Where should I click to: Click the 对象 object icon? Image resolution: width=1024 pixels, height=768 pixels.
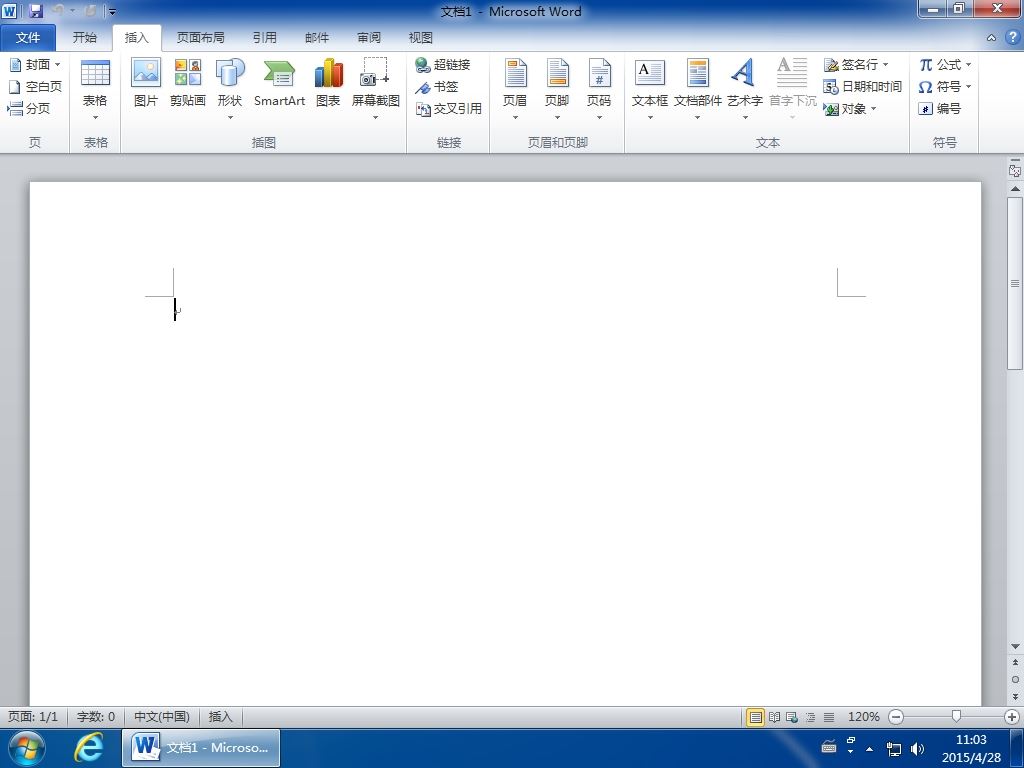[x=830, y=108]
